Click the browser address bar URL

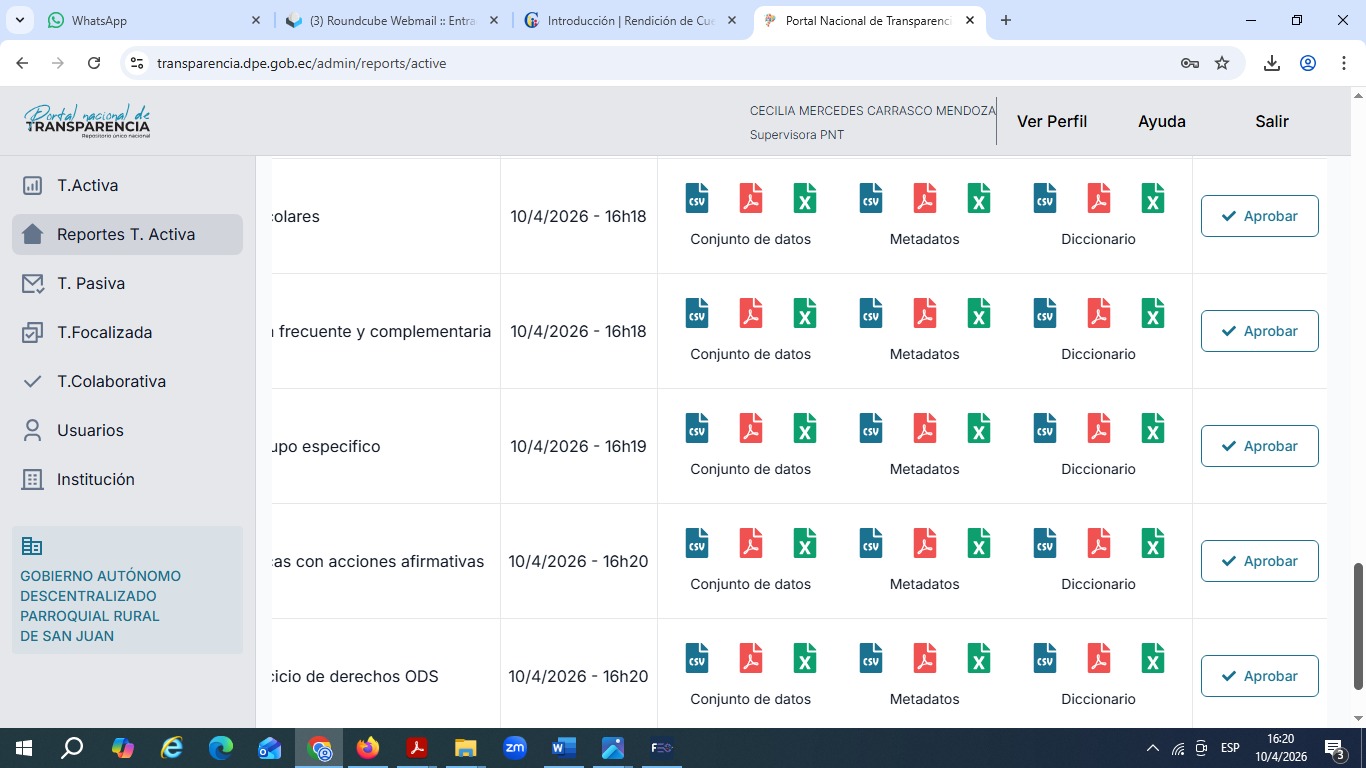(x=302, y=63)
